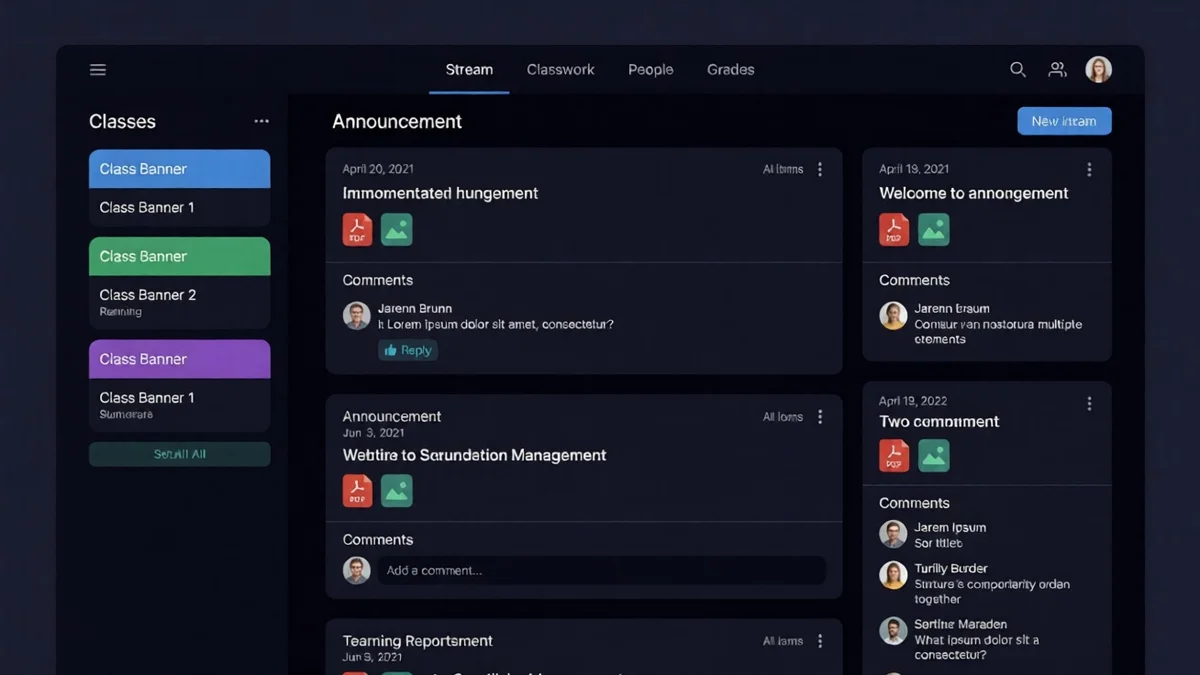Open the people/contacts icon in top bar
This screenshot has width=1200, height=675.
[x=1057, y=70]
